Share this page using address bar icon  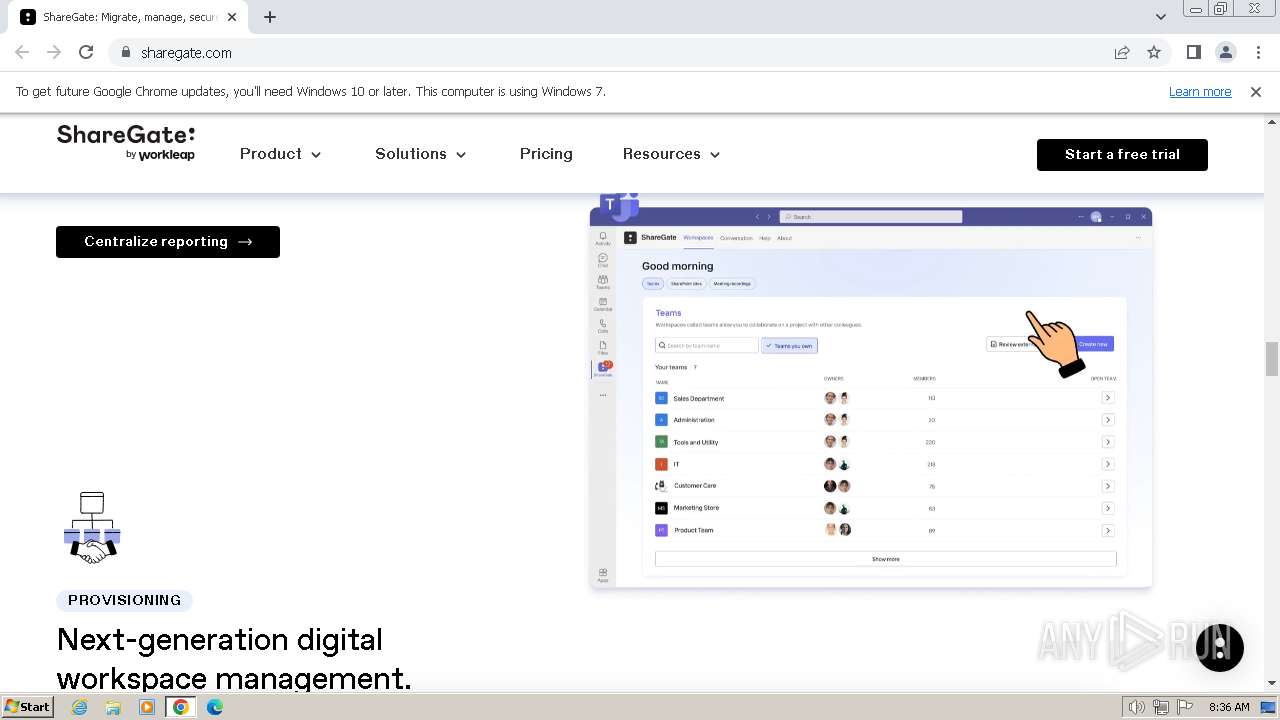(x=1122, y=53)
